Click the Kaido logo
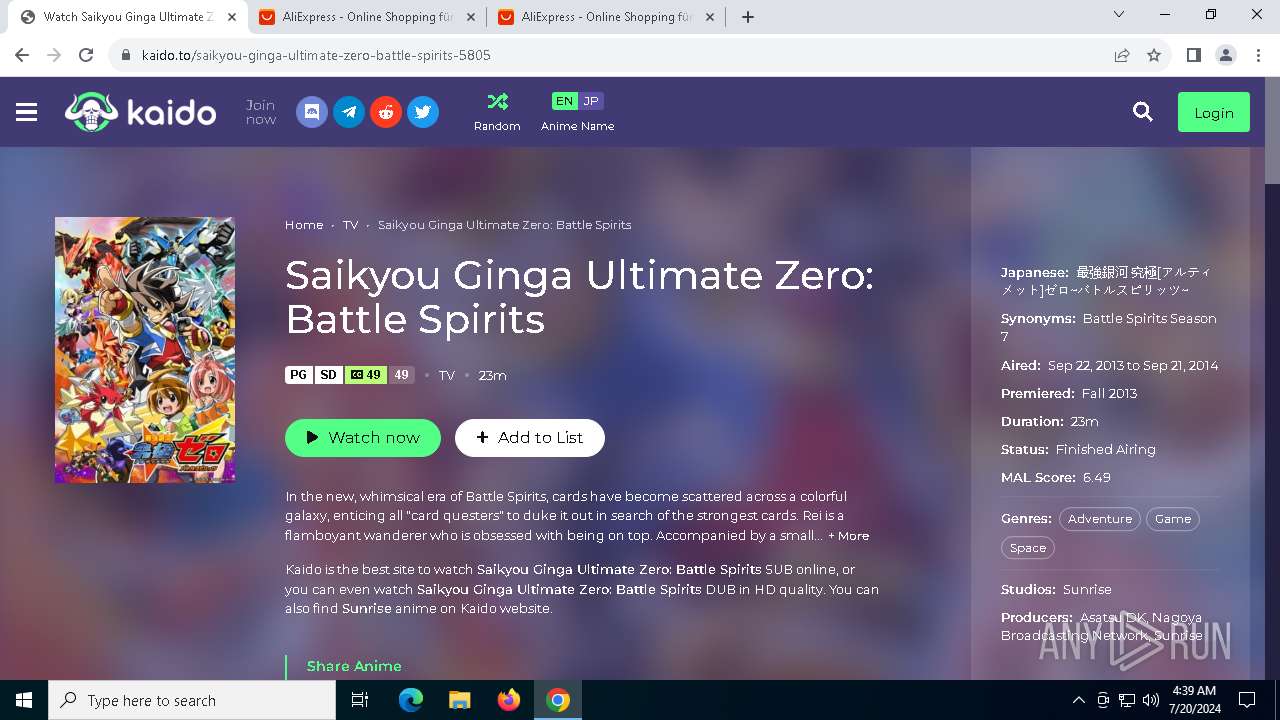 coord(140,112)
